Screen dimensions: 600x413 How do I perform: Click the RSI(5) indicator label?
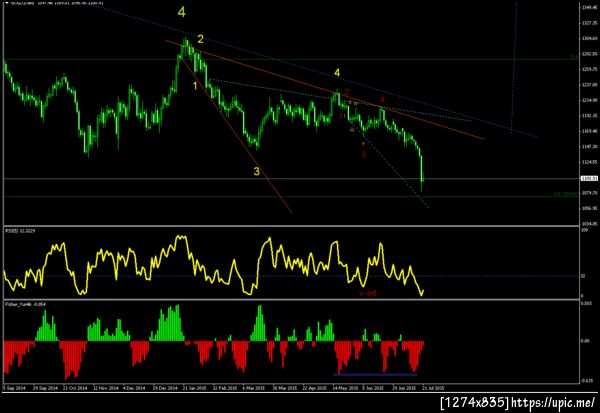point(20,231)
